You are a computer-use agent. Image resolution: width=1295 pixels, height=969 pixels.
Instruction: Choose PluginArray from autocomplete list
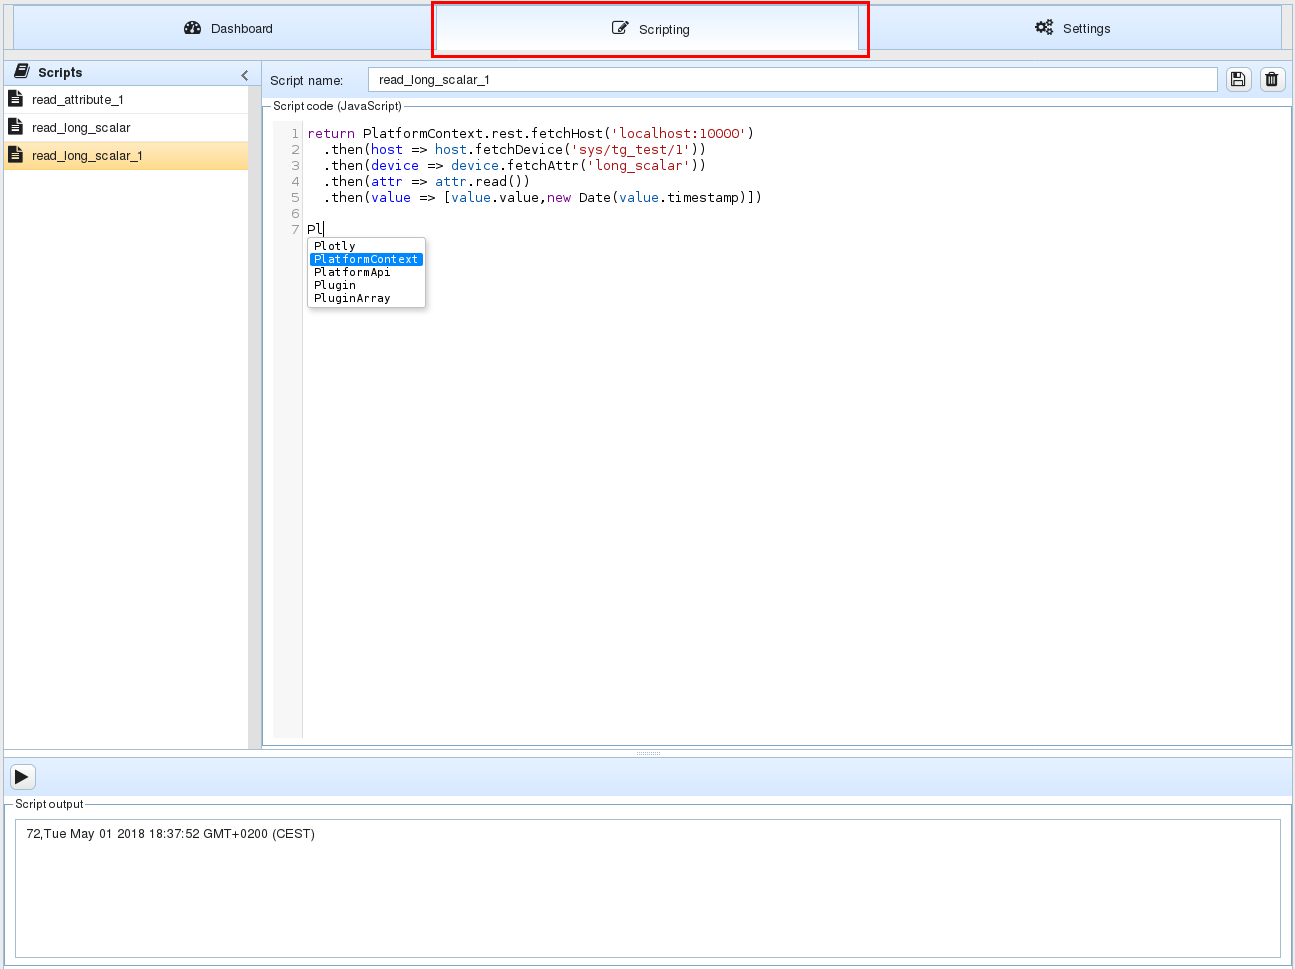pyautogui.click(x=366, y=298)
